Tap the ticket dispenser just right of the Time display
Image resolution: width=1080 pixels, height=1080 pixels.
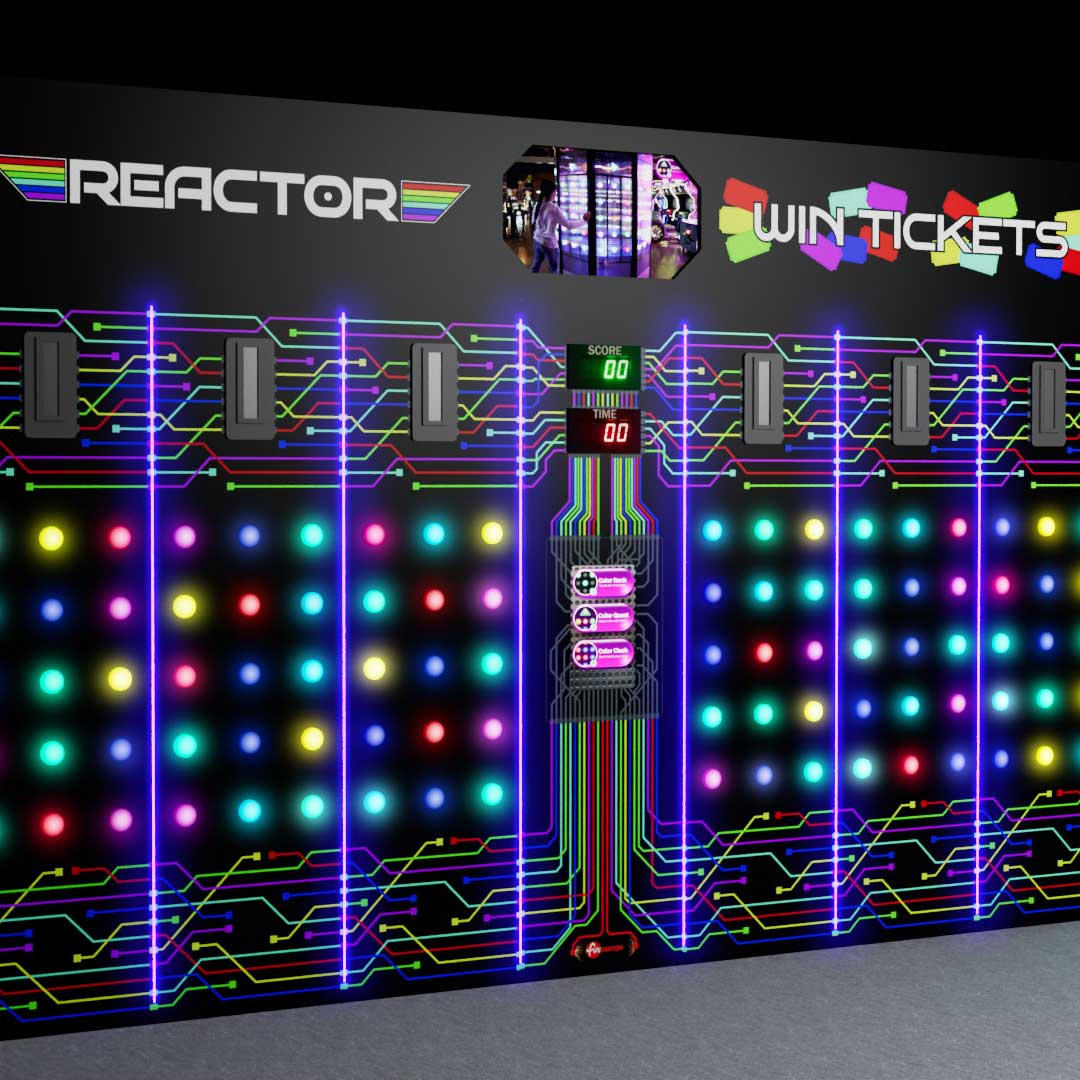(763, 397)
